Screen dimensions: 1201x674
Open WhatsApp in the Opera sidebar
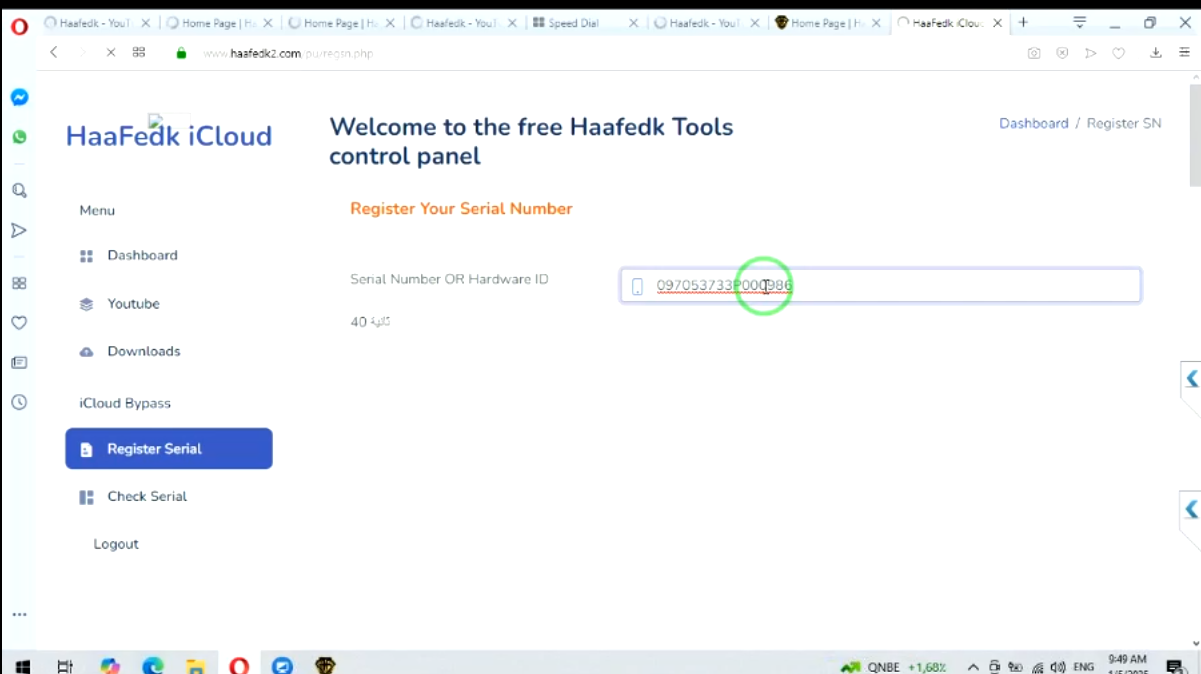[x=19, y=137]
